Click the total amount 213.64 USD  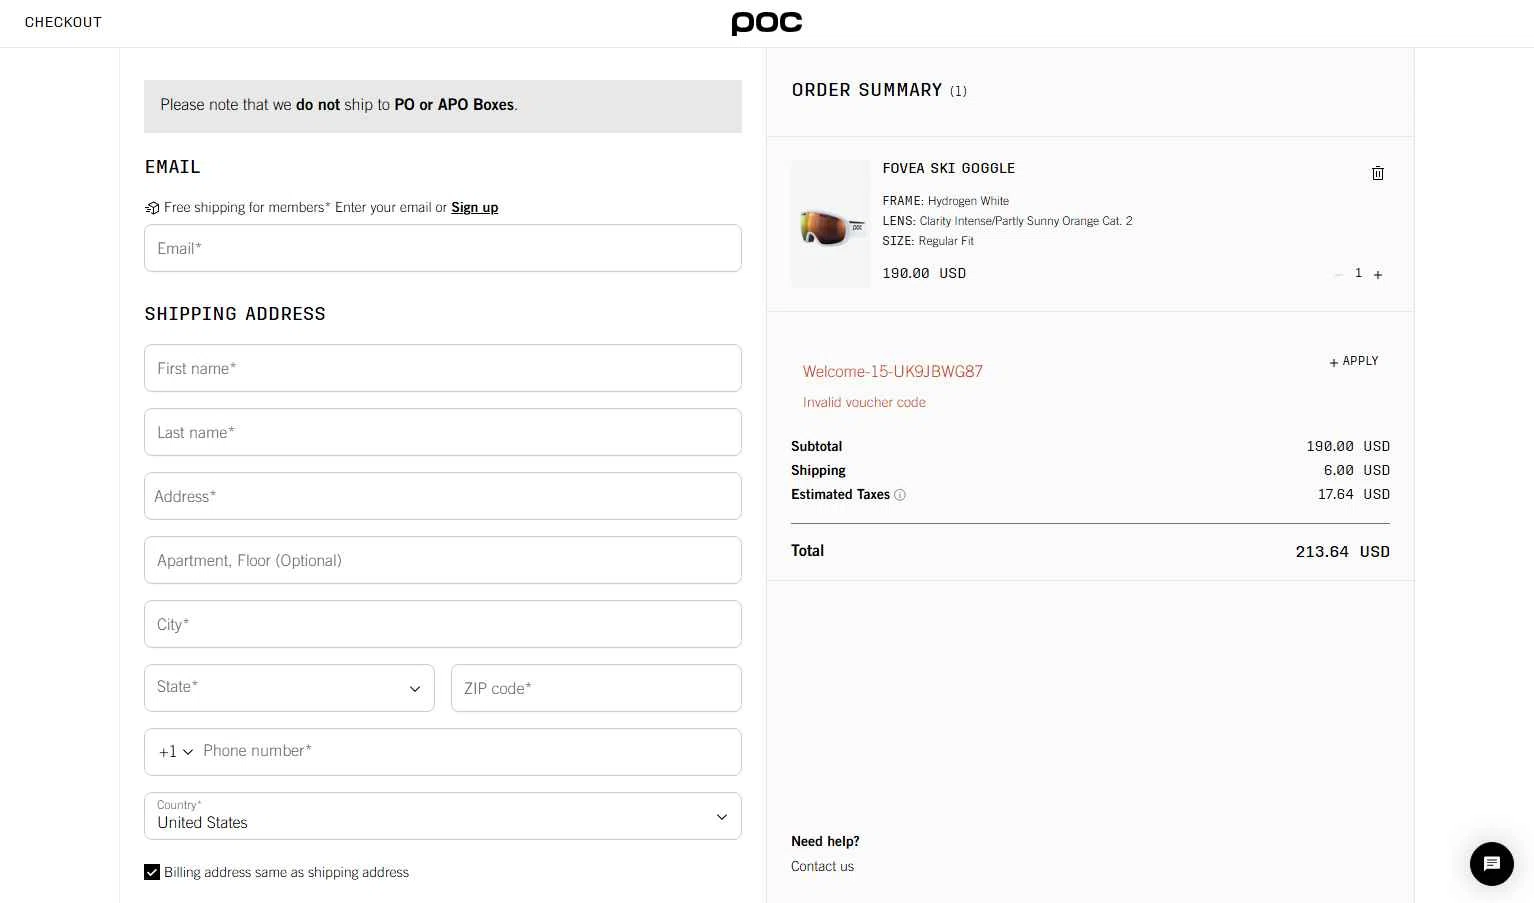(1342, 552)
